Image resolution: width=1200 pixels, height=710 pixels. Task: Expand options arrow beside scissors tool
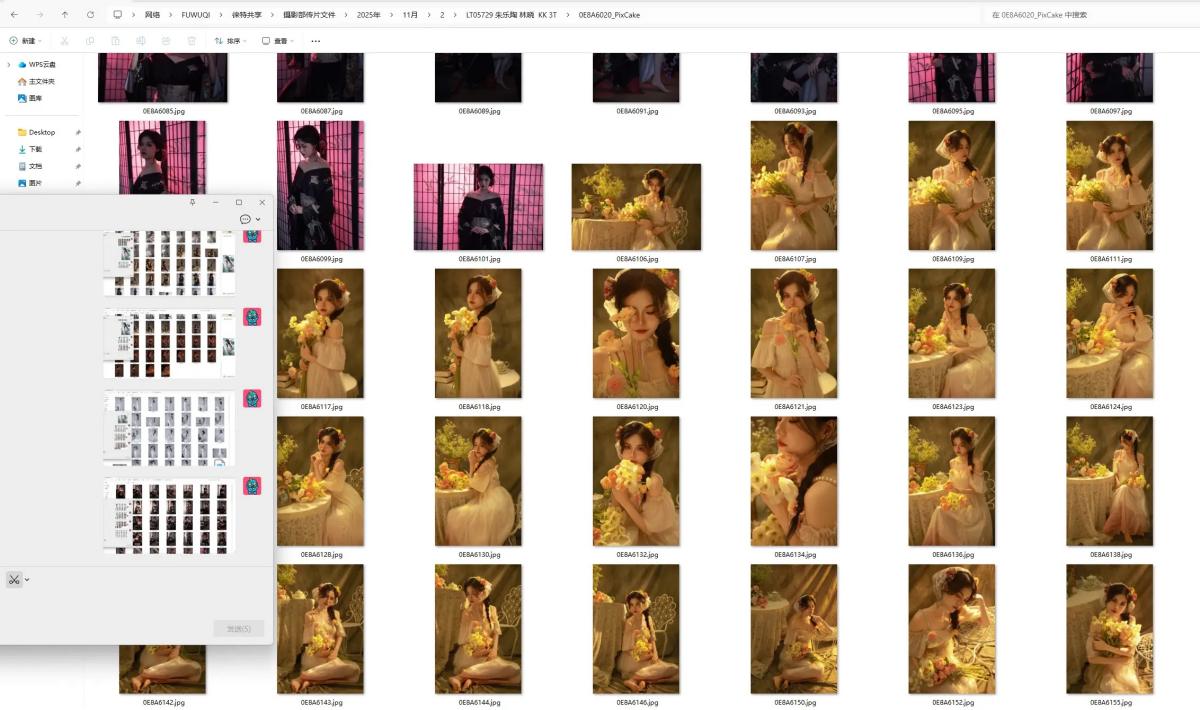[x=27, y=580]
